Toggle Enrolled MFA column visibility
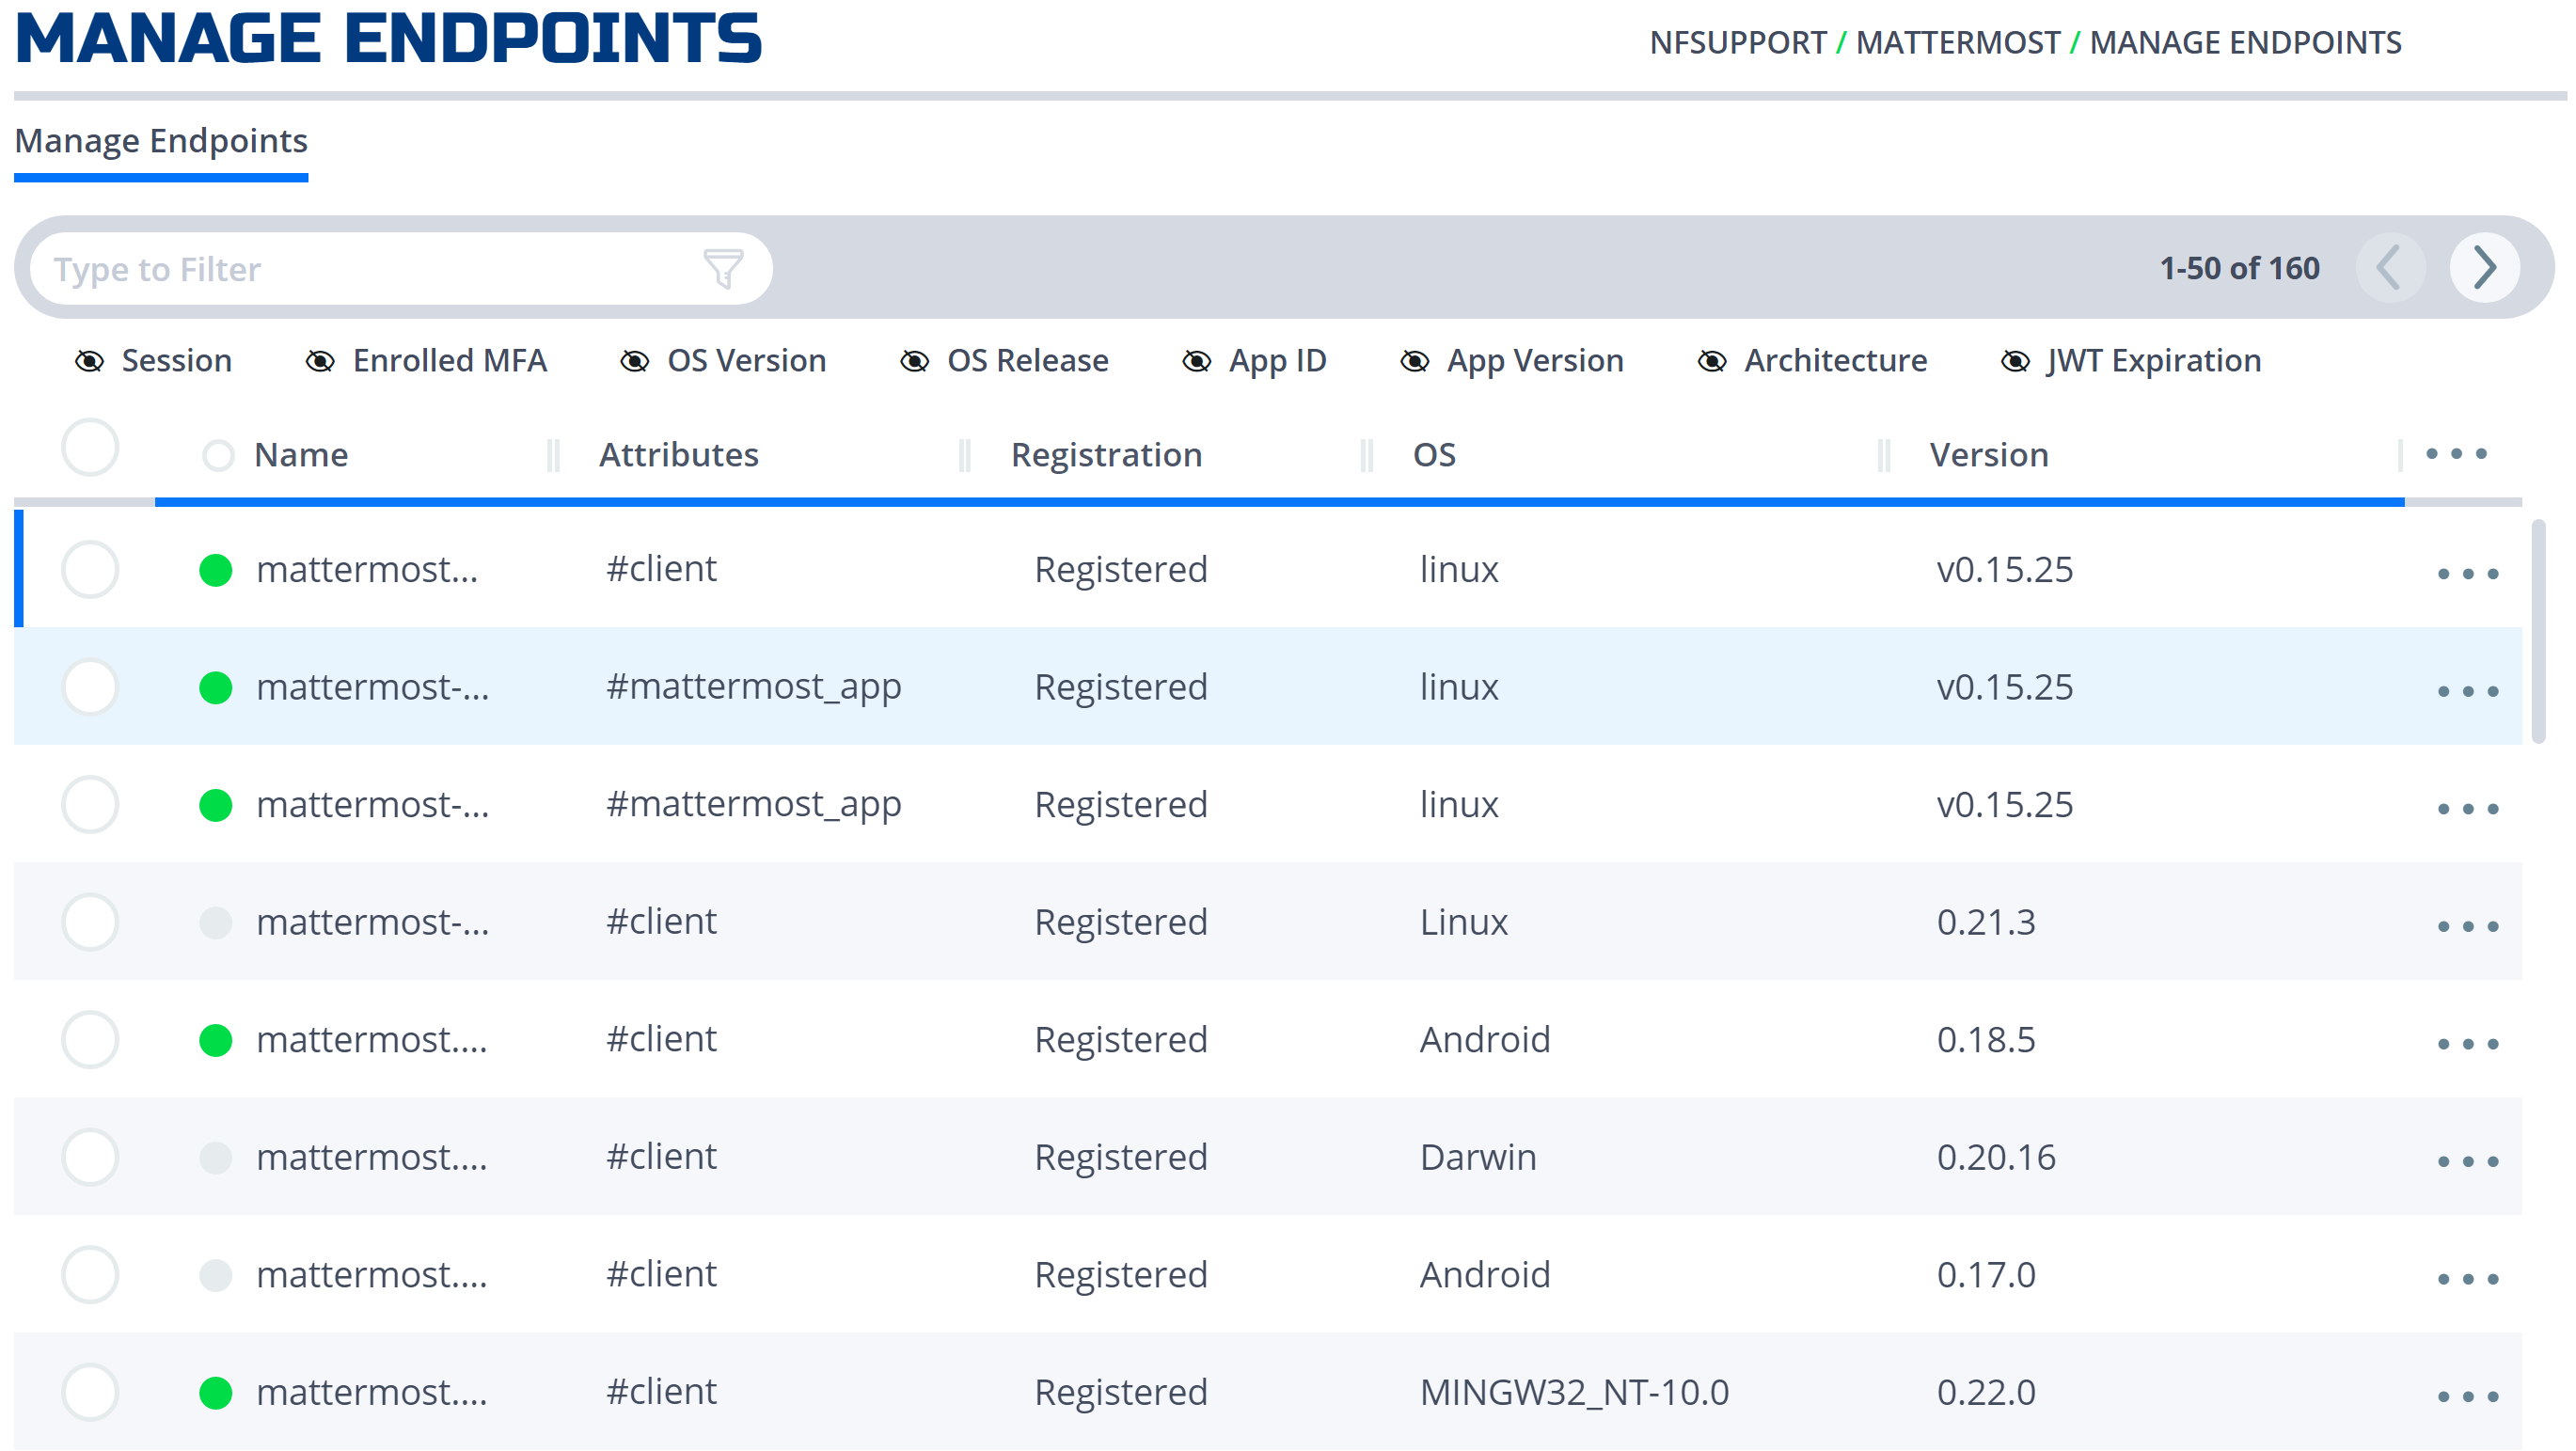 point(426,360)
